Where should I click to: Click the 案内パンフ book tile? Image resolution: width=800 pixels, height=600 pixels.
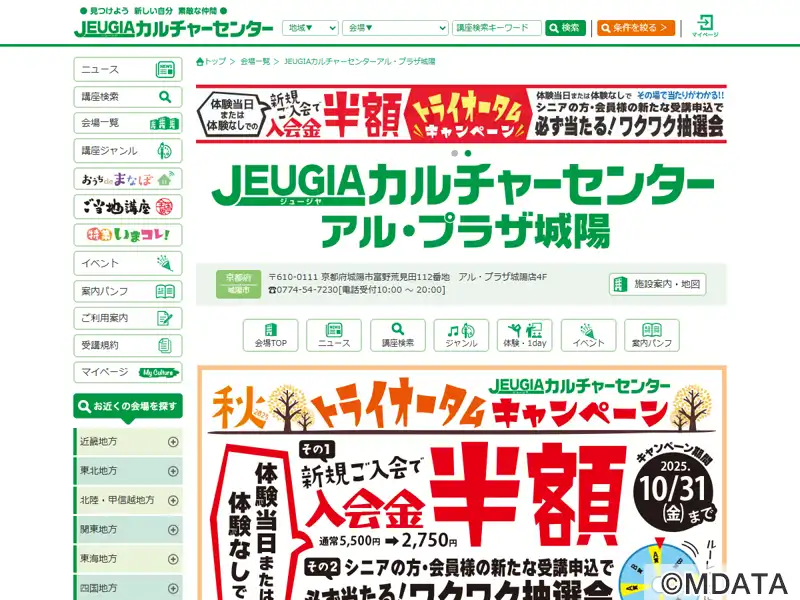[x=652, y=335]
